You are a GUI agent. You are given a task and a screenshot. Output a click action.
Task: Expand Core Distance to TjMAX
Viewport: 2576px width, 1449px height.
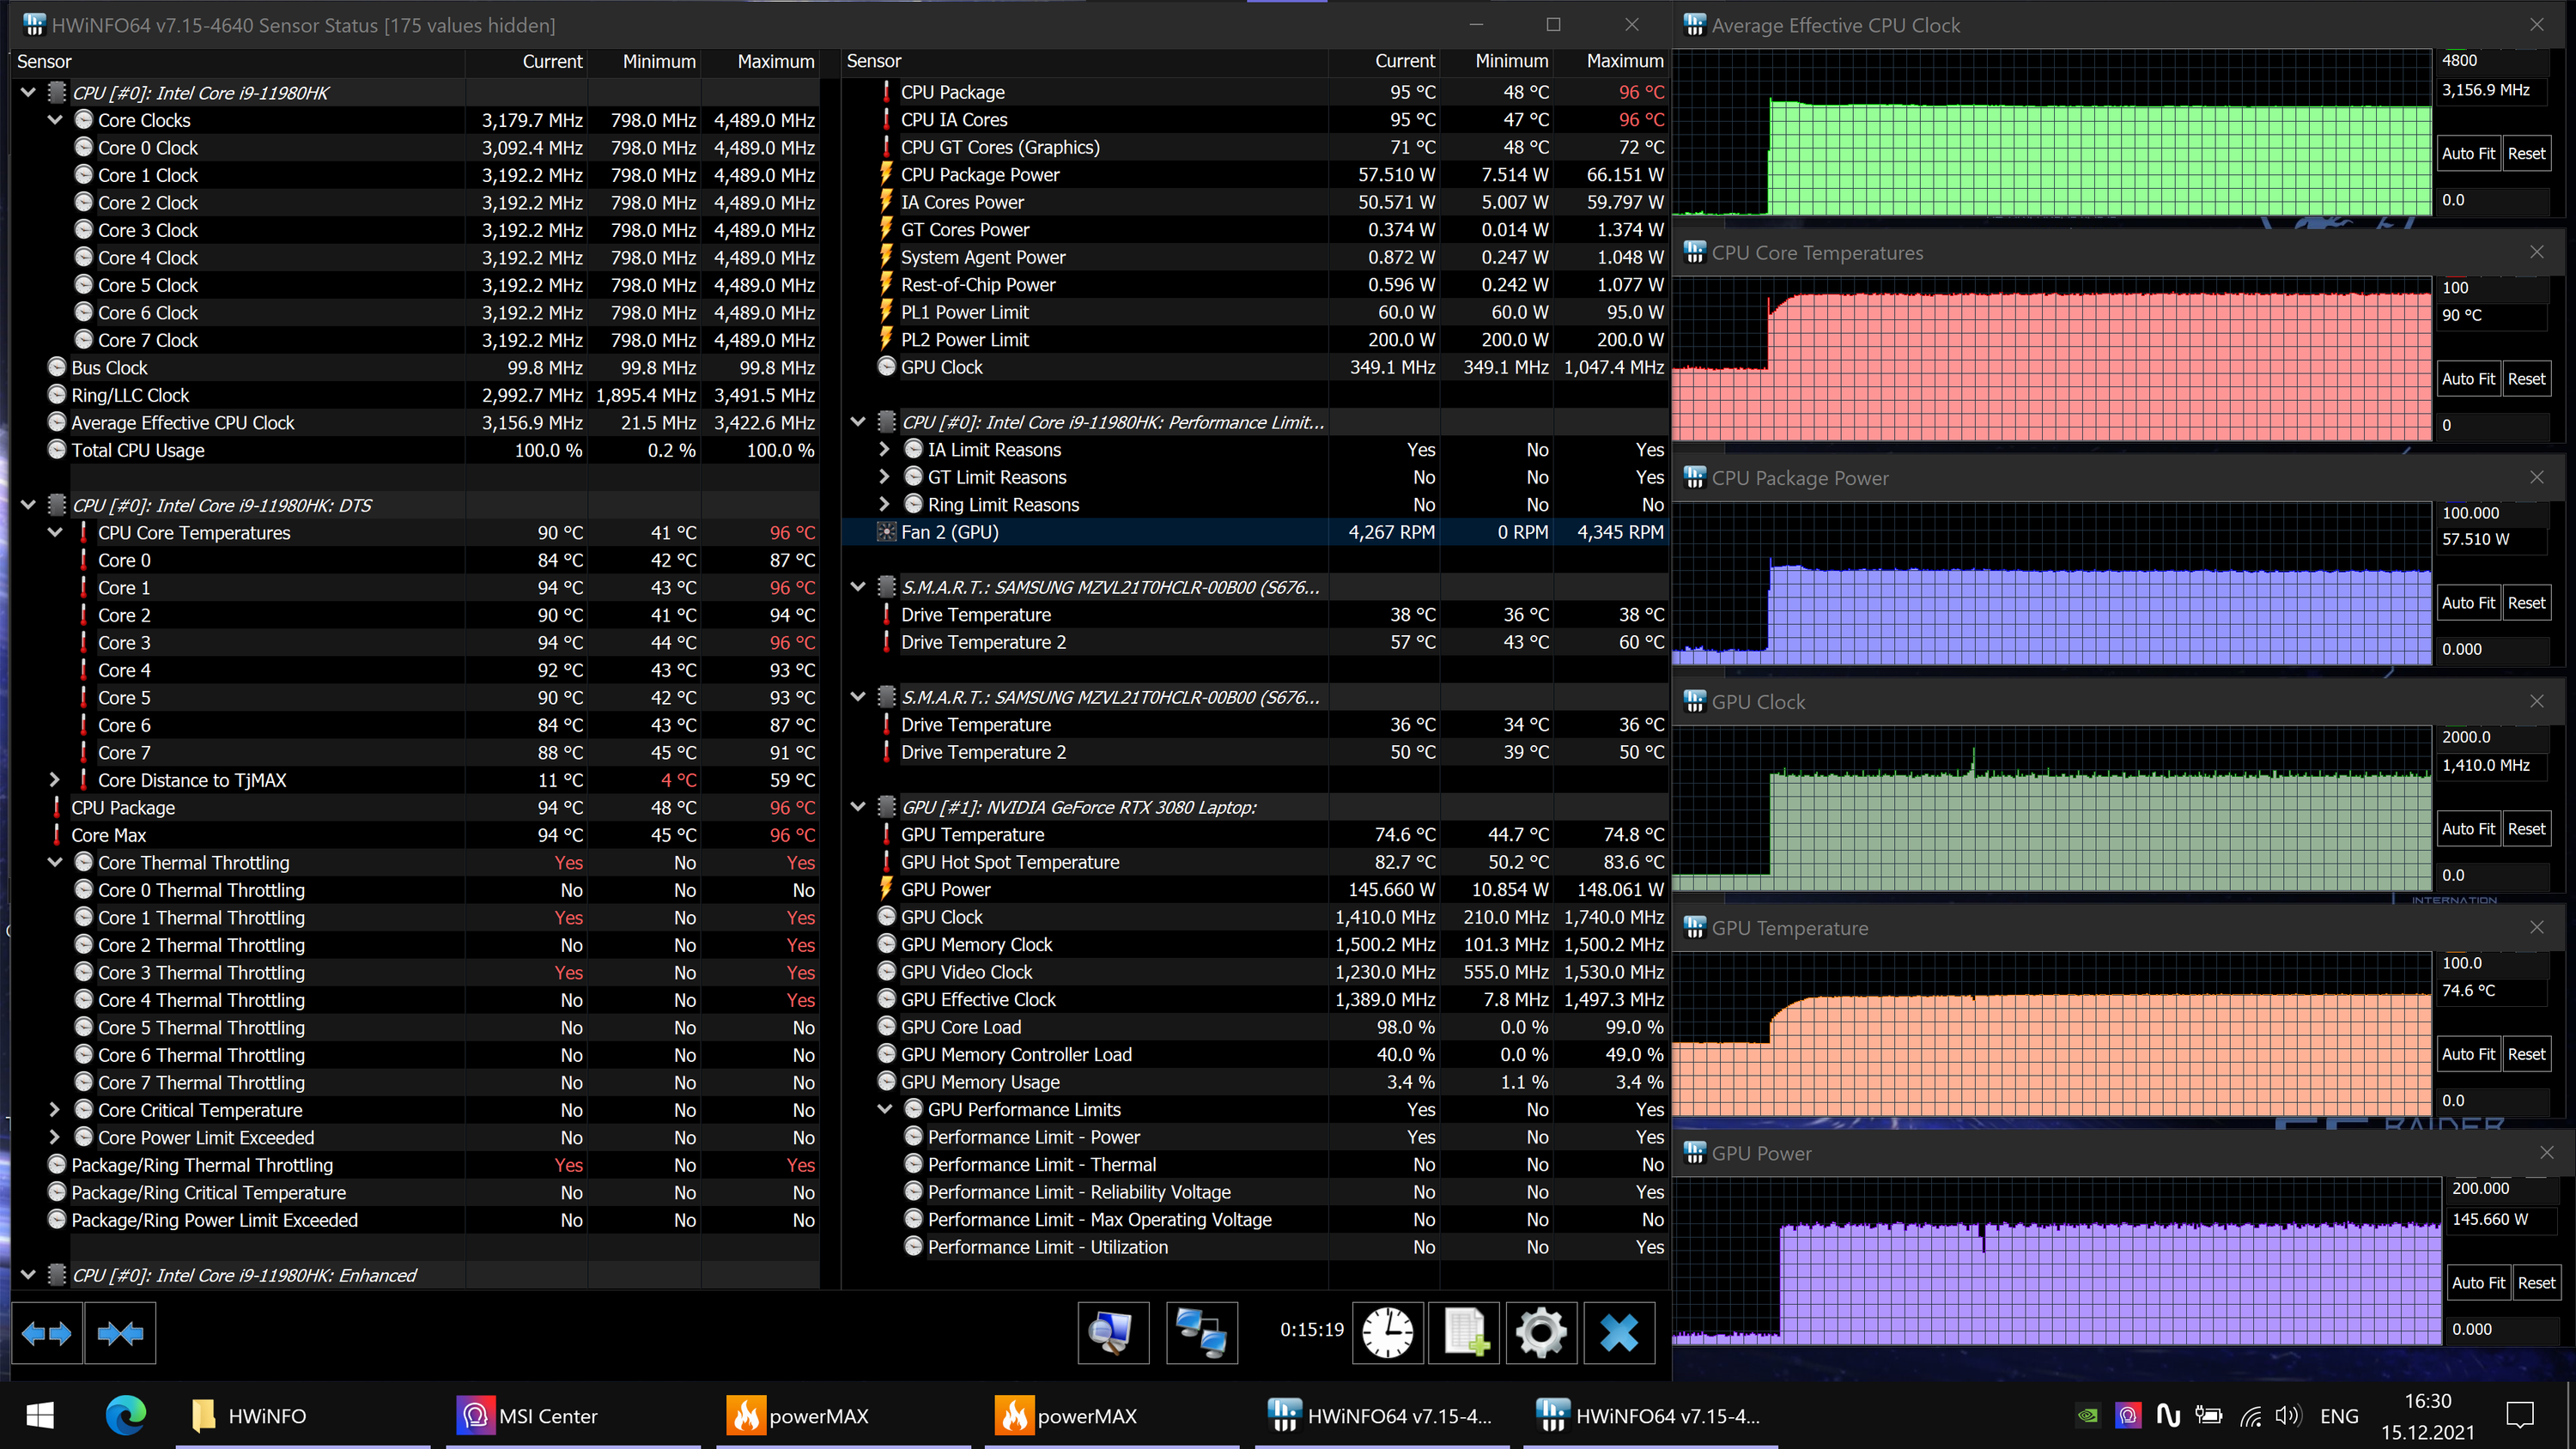coord(55,780)
